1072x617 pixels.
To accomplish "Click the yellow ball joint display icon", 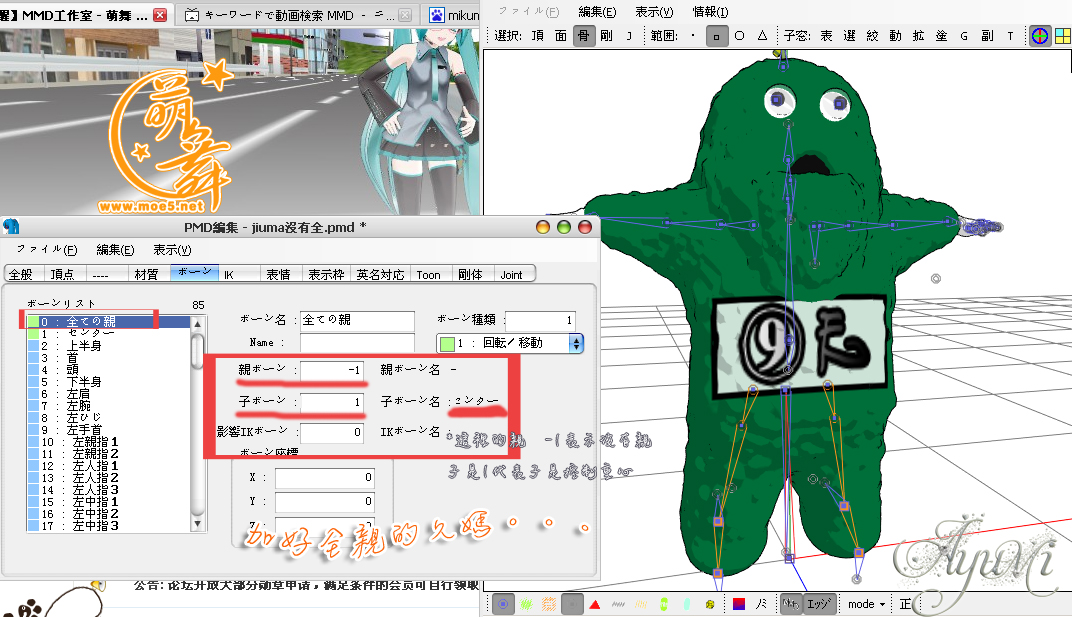I will (x=710, y=604).
